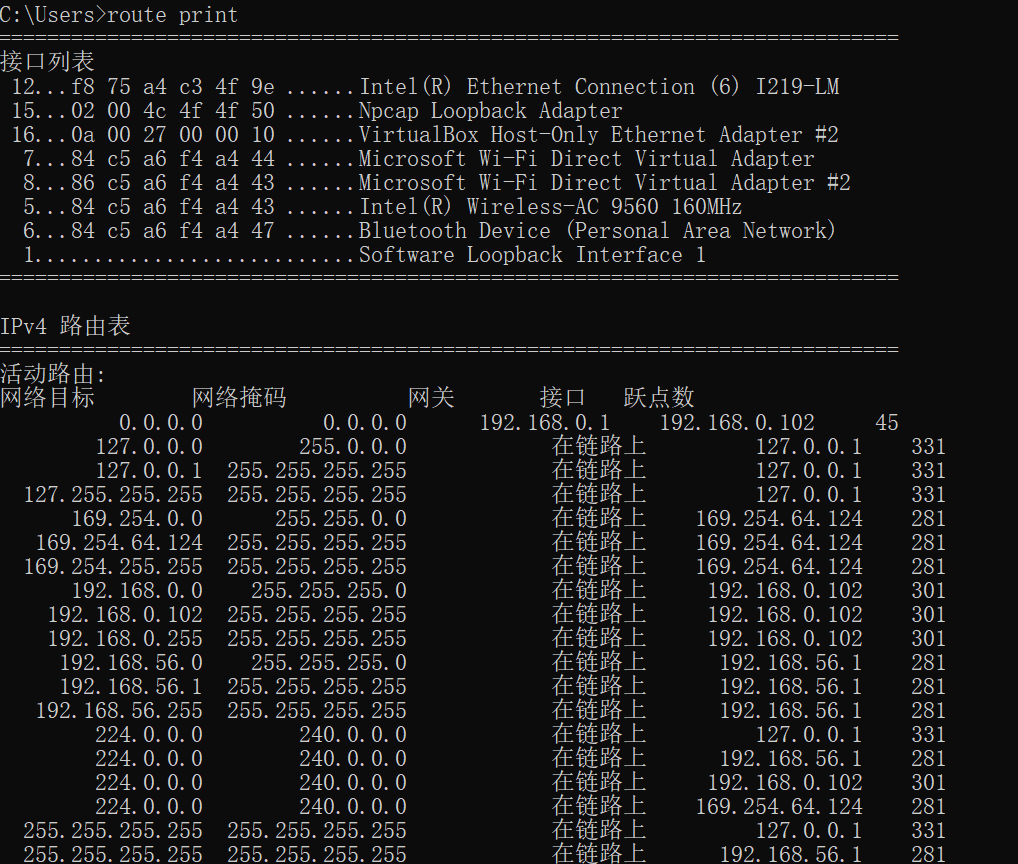The image size is (1018, 864).
Task: Click 'Bluetooth Device (Personal Area Network)' entry
Action: [597, 230]
